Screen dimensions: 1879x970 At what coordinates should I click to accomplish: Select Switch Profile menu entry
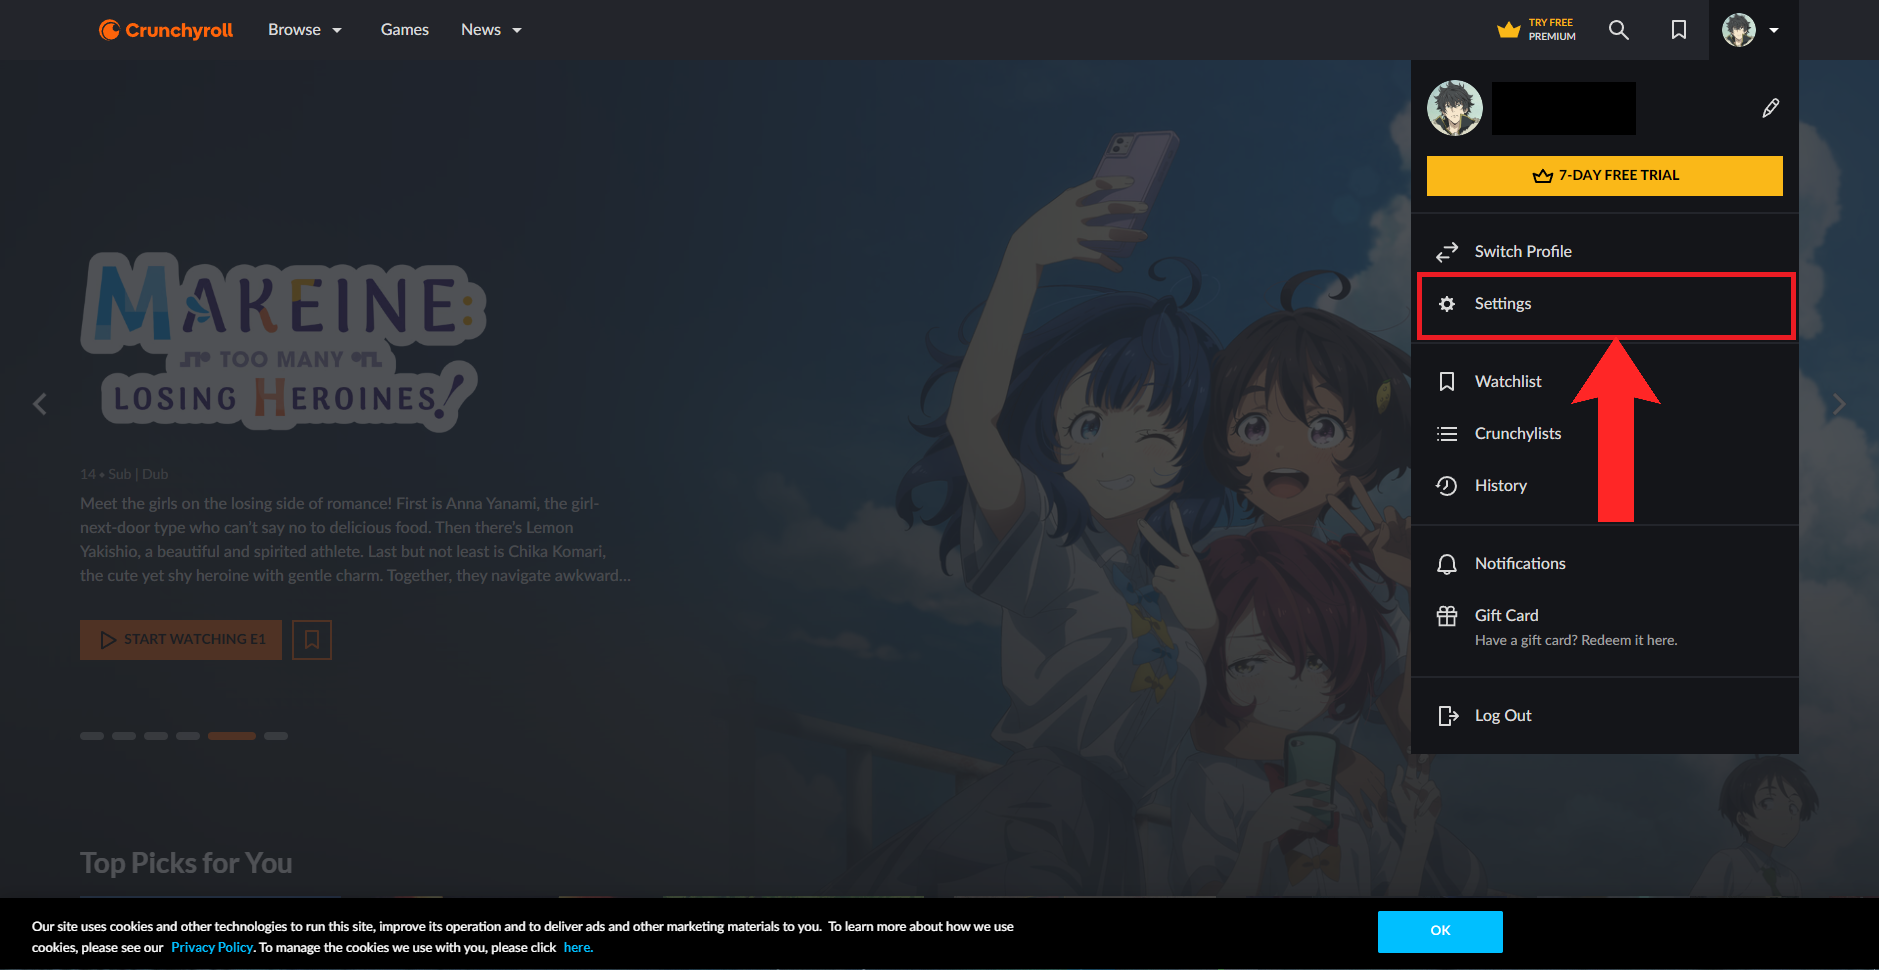1605,252
